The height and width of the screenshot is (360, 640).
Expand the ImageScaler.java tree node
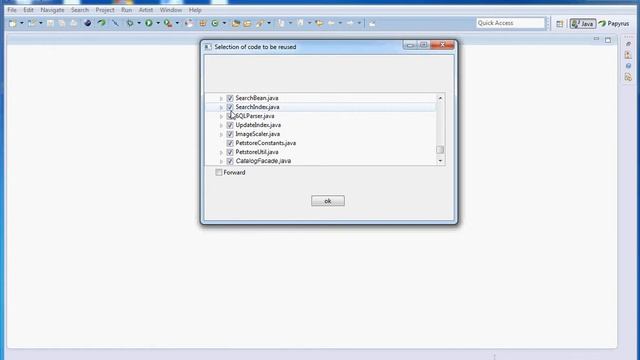[x=221, y=134]
